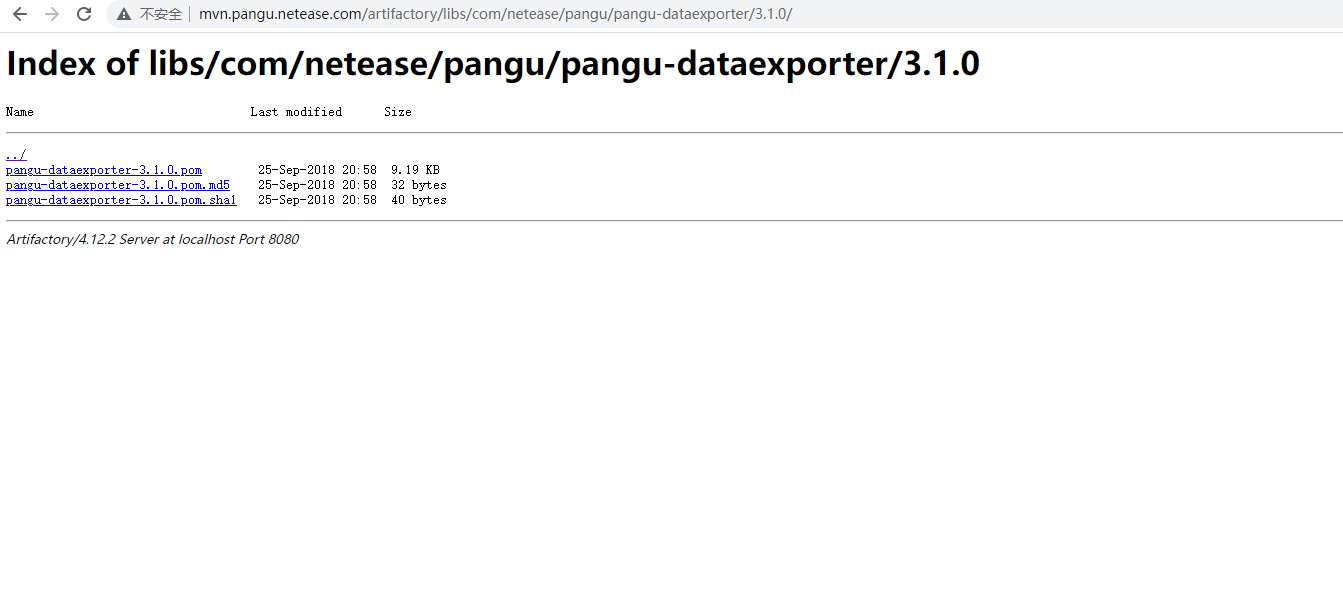Click the 32 bytes size value

point(419,185)
